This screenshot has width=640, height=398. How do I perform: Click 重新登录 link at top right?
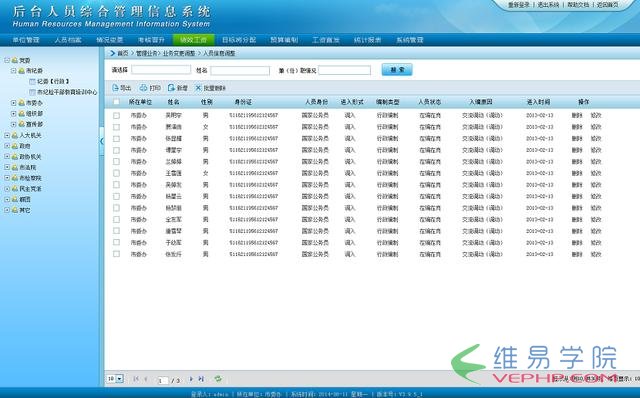pyautogui.click(x=518, y=5)
